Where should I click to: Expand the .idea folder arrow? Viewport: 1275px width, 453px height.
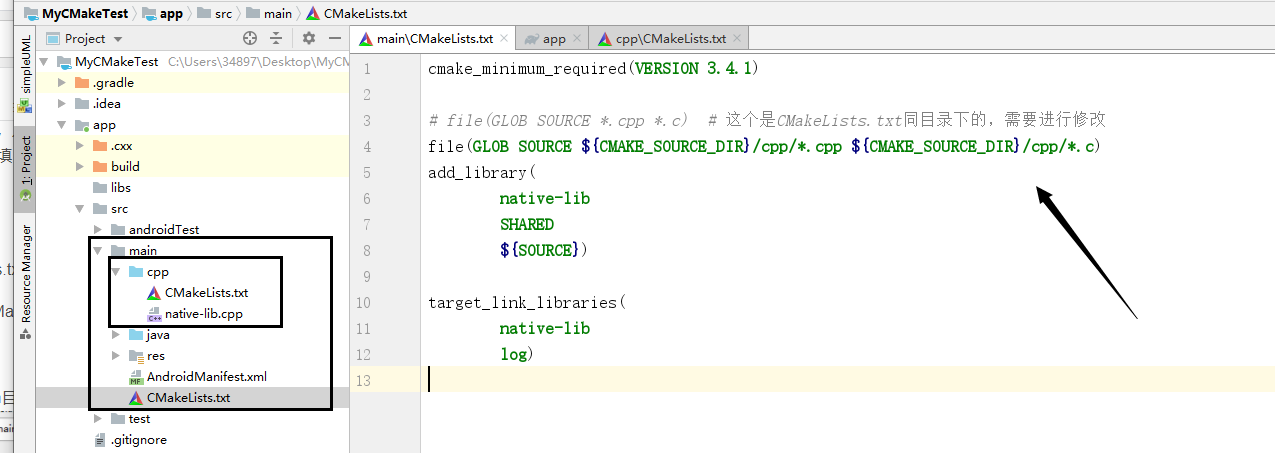tap(63, 104)
